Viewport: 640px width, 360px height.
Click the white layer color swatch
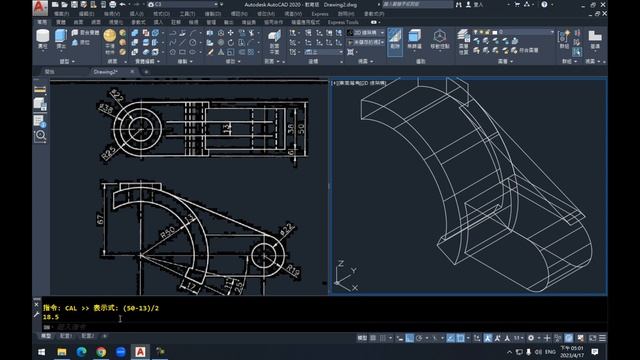pos(495,32)
